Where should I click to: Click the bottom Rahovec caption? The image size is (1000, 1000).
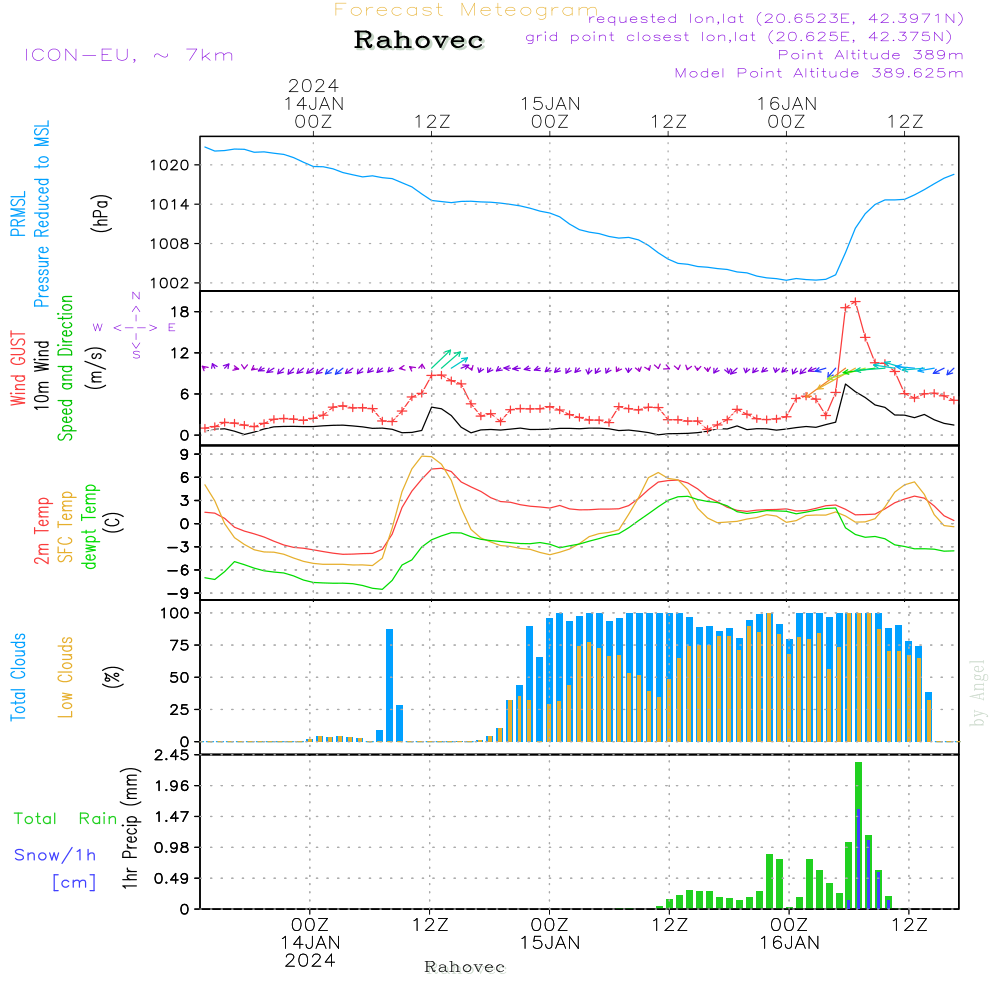coord(465,967)
